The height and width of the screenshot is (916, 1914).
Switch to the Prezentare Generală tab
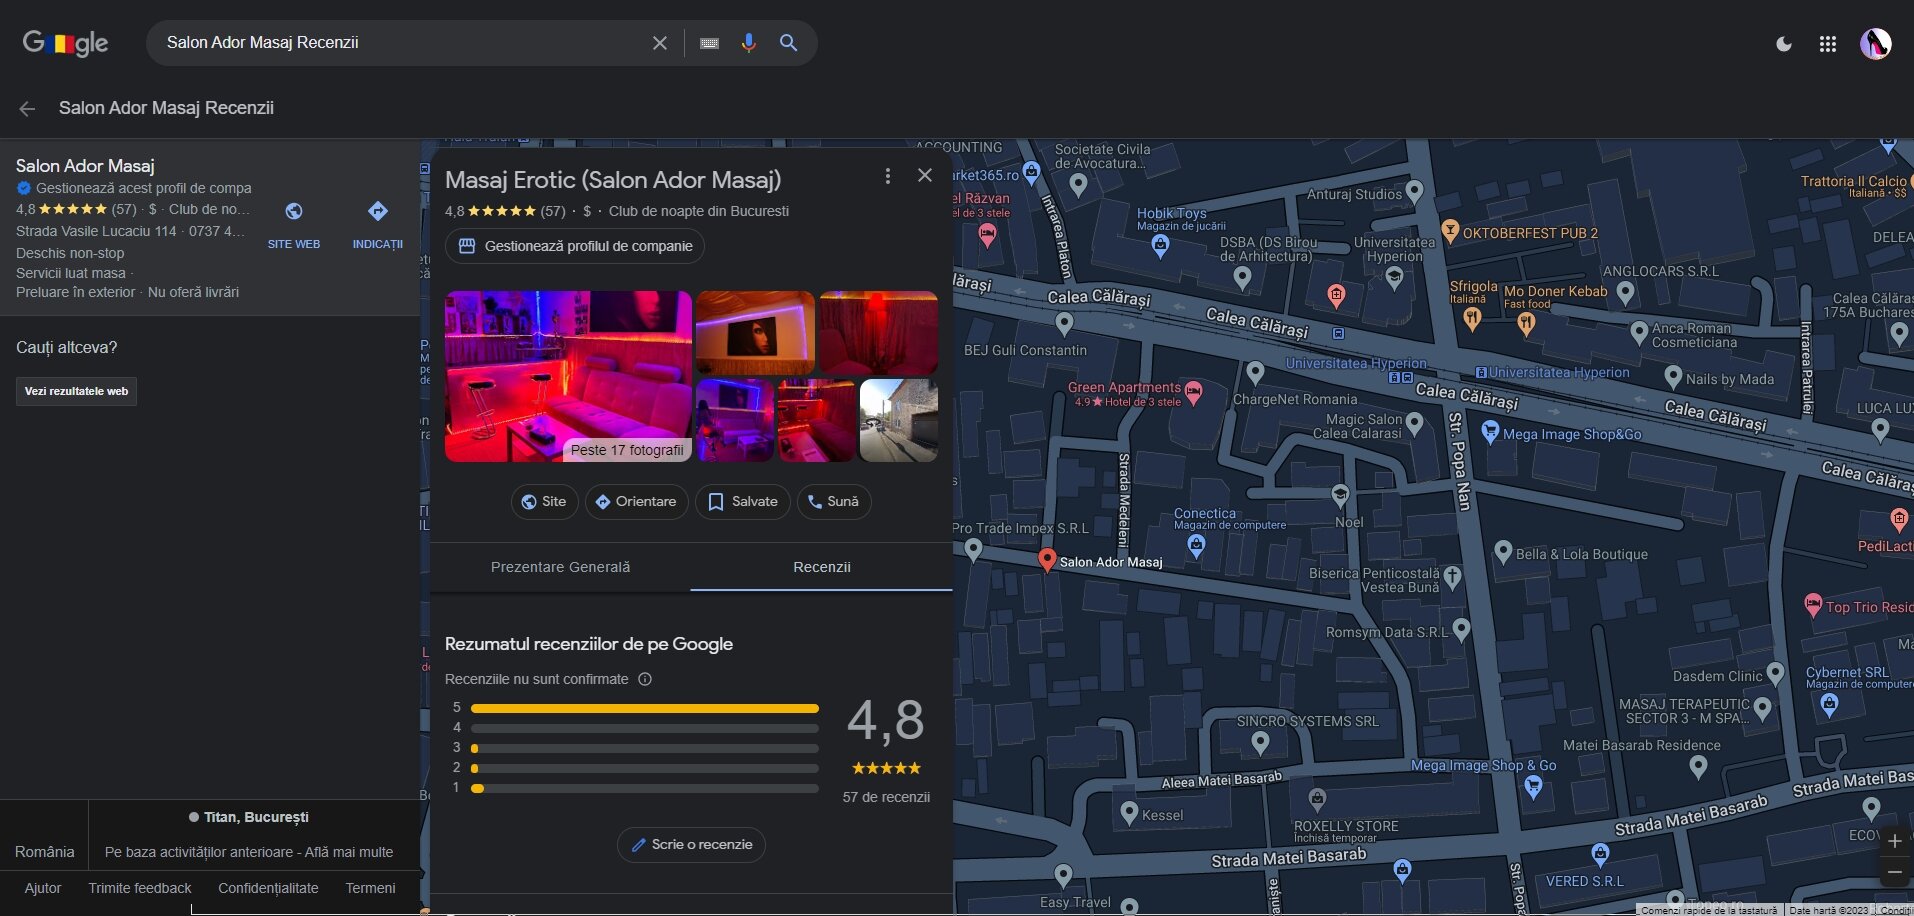560,567
